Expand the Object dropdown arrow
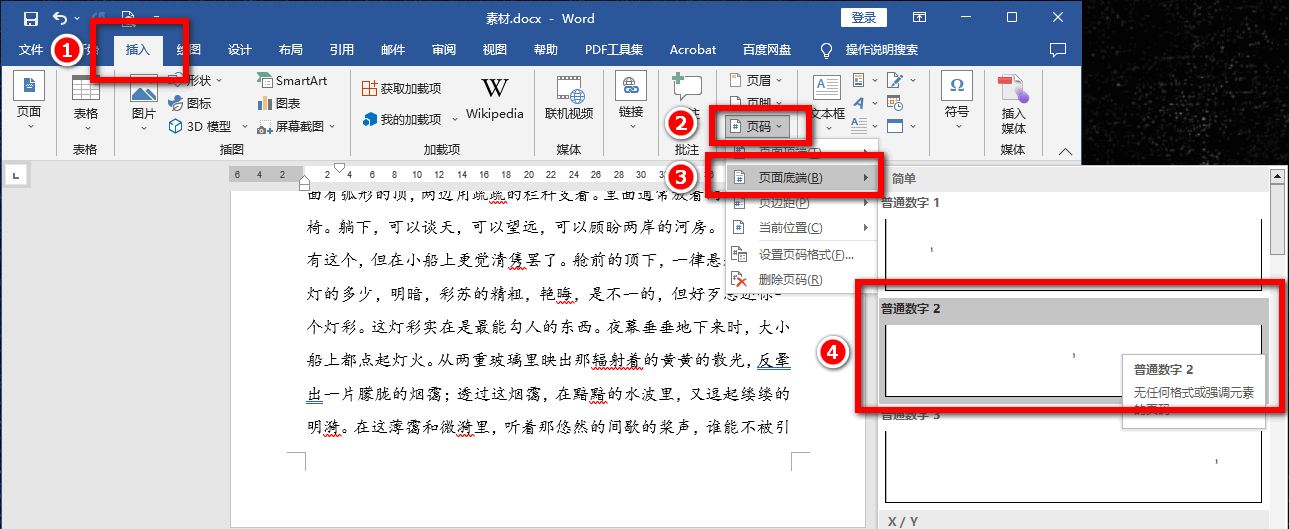This screenshot has width=1289, height=529. pos(912,126)
